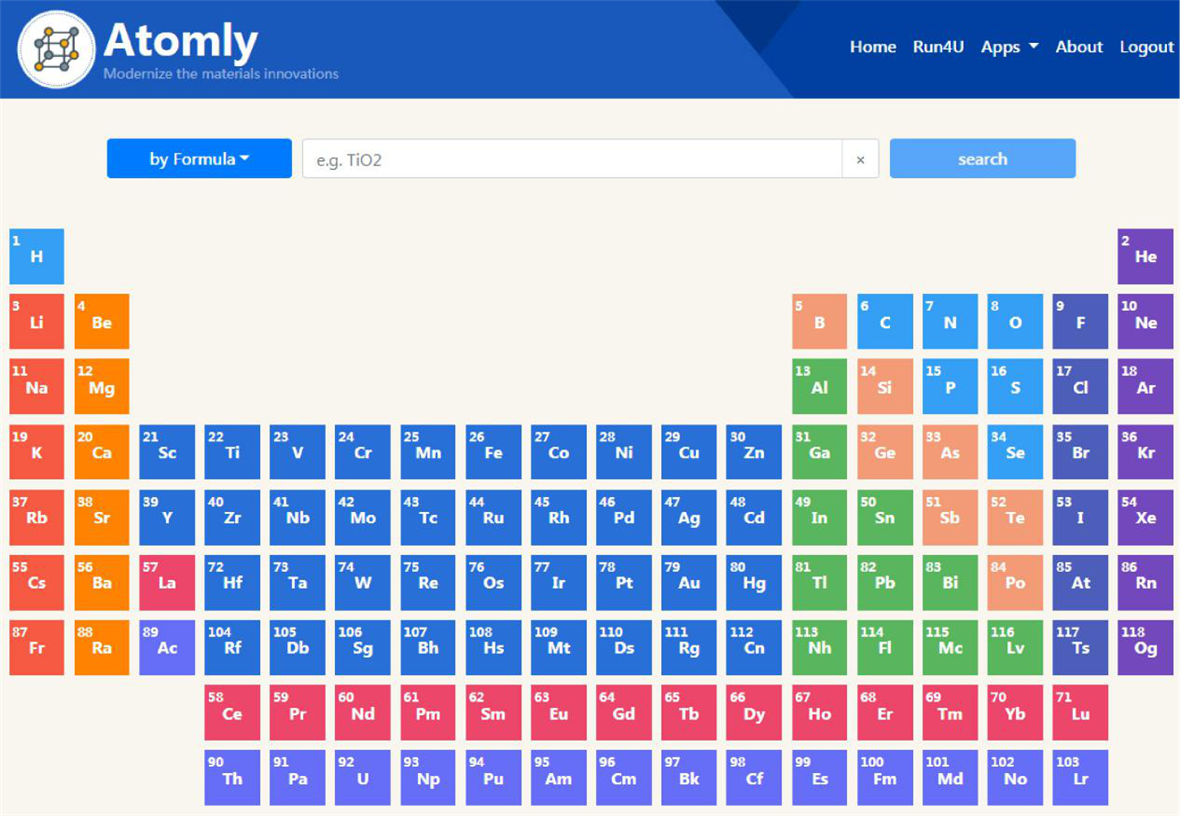Toggle the Silicon (Si) element selection
The height and width of the screenshot is (816, 1180).
pyautogui.click(x=884, y=387)
